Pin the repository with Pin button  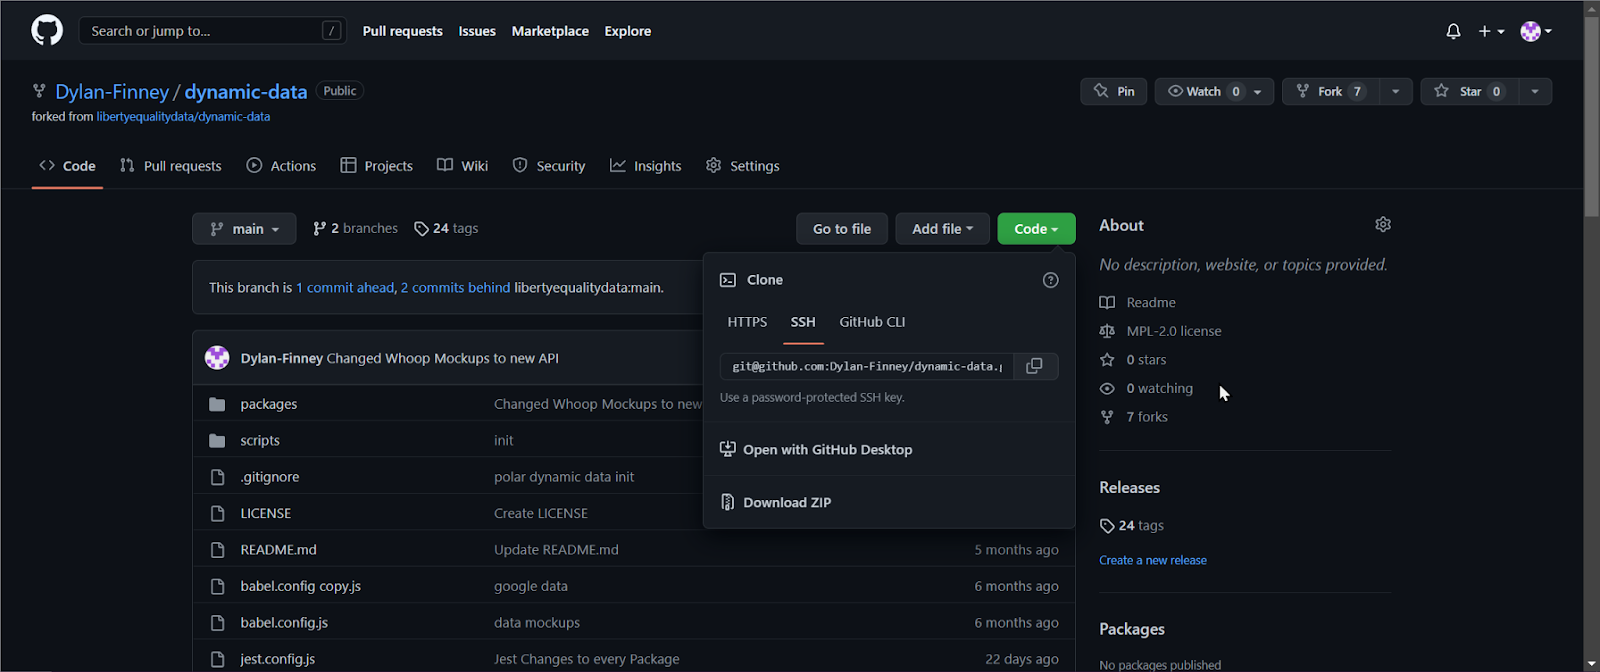click(x=1113, y=91)
